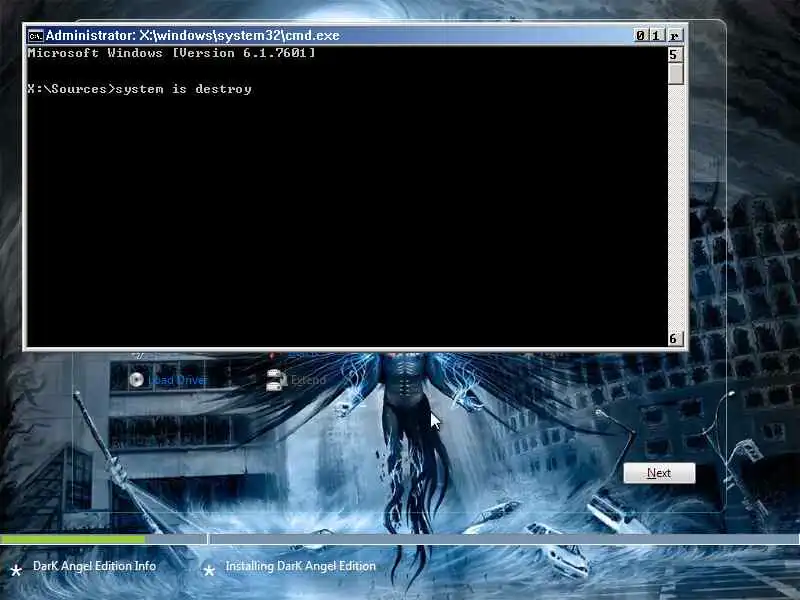Maximize the cmd.exe console window
This screenshot has height=600, width=800.
point(656,35)
